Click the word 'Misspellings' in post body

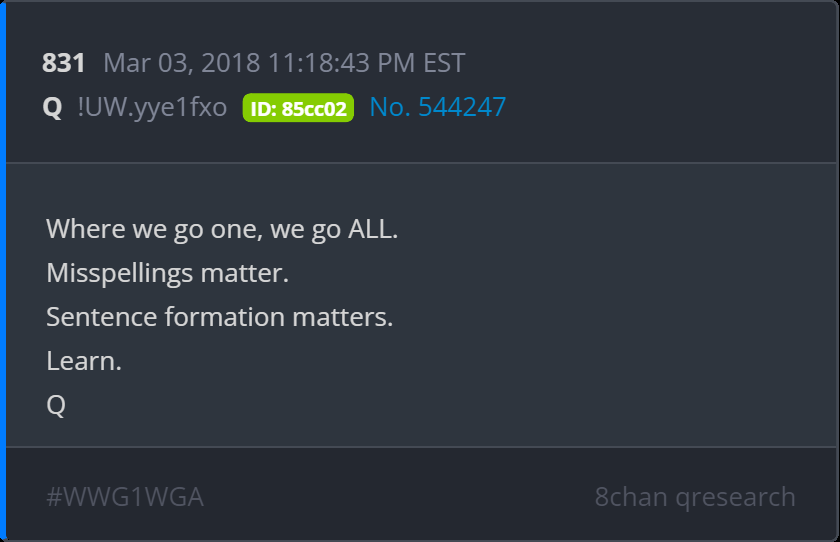(119, 274)
